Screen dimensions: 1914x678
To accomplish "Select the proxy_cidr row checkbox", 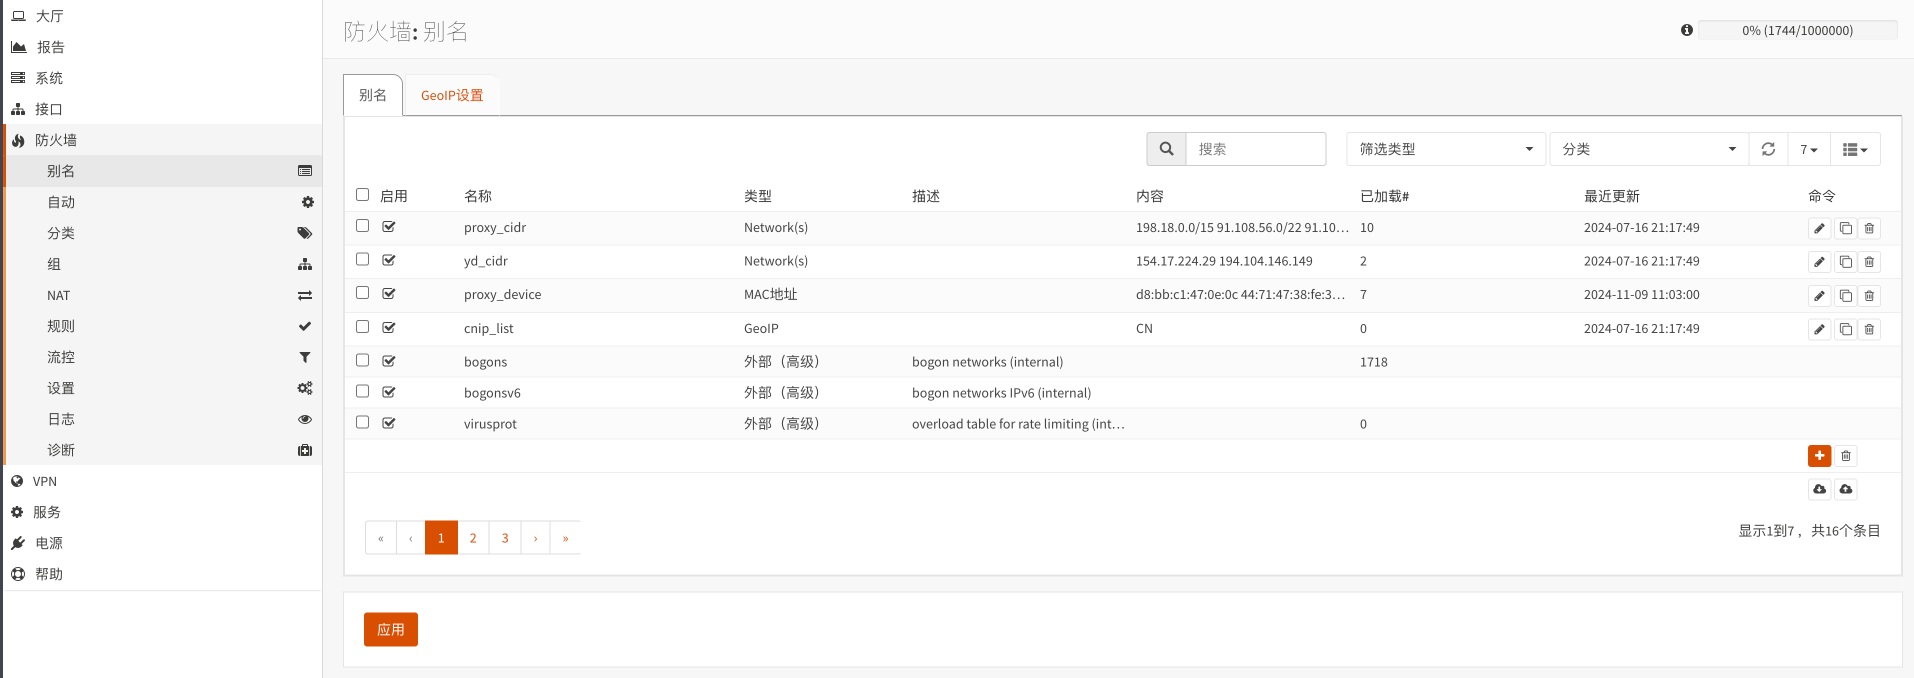I will tap(362, 226).
